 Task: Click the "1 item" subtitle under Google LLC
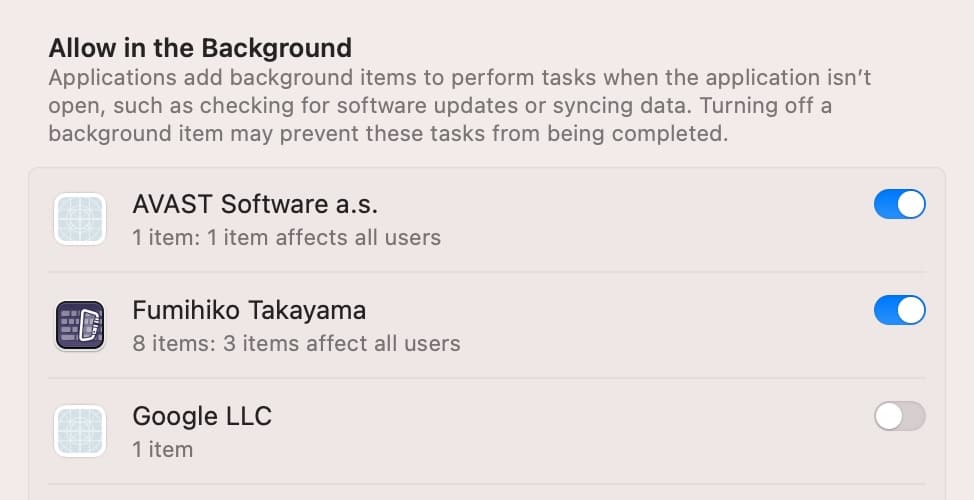(x=162, y=450)
